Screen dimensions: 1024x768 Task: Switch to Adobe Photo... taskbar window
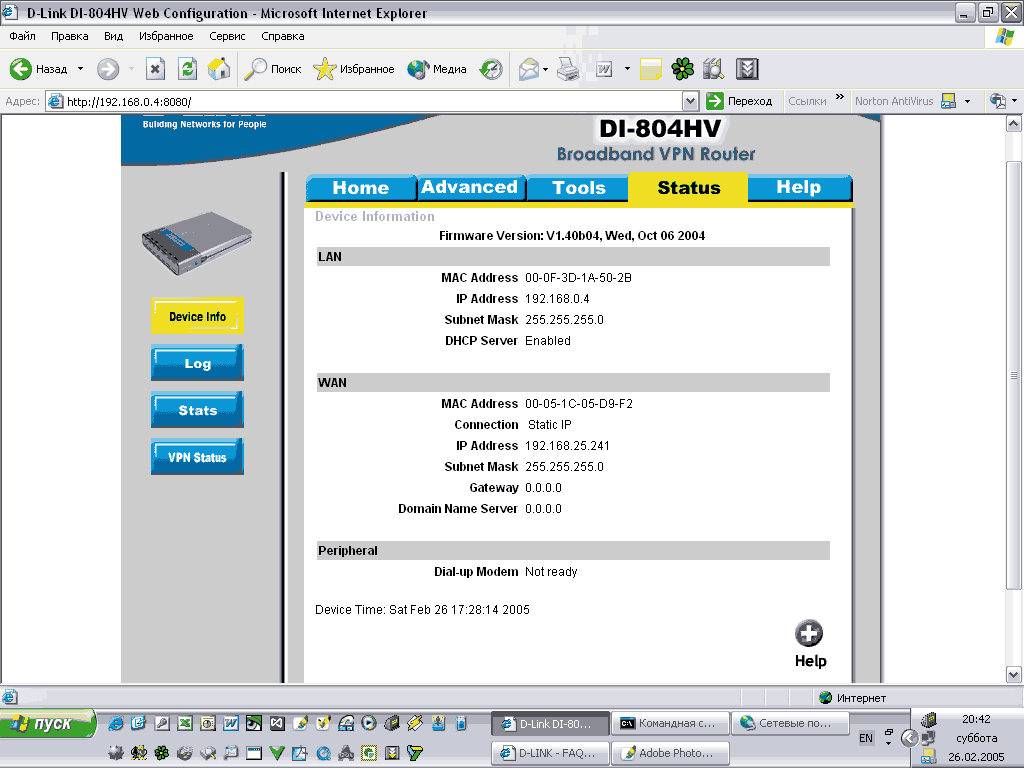click(670, 753)
